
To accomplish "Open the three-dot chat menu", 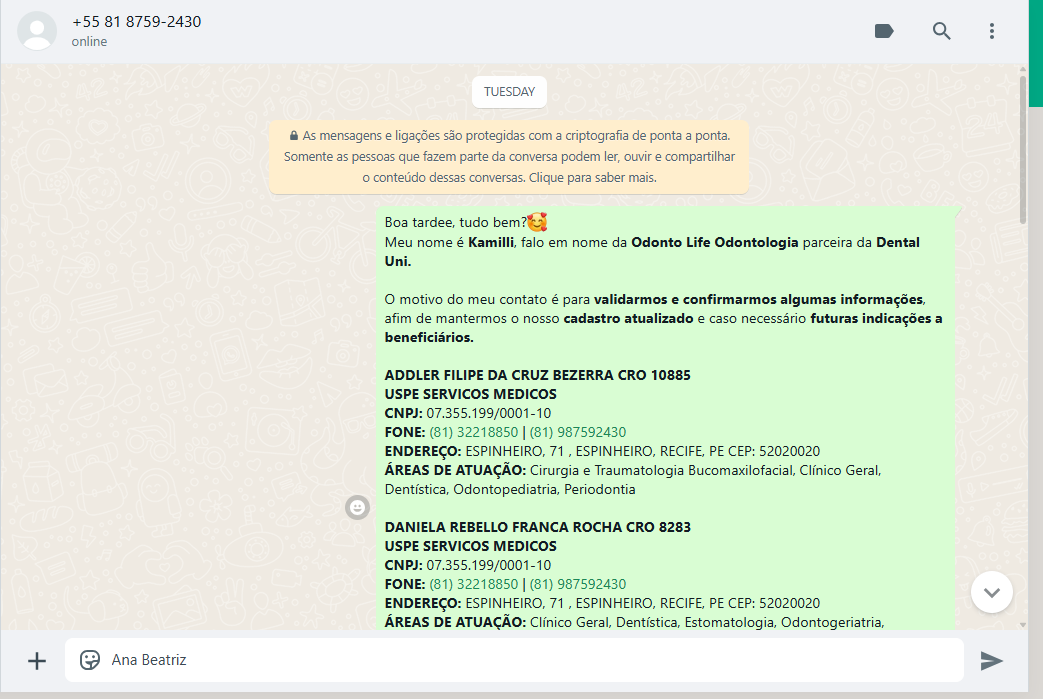I will click(x=991, y=31).
